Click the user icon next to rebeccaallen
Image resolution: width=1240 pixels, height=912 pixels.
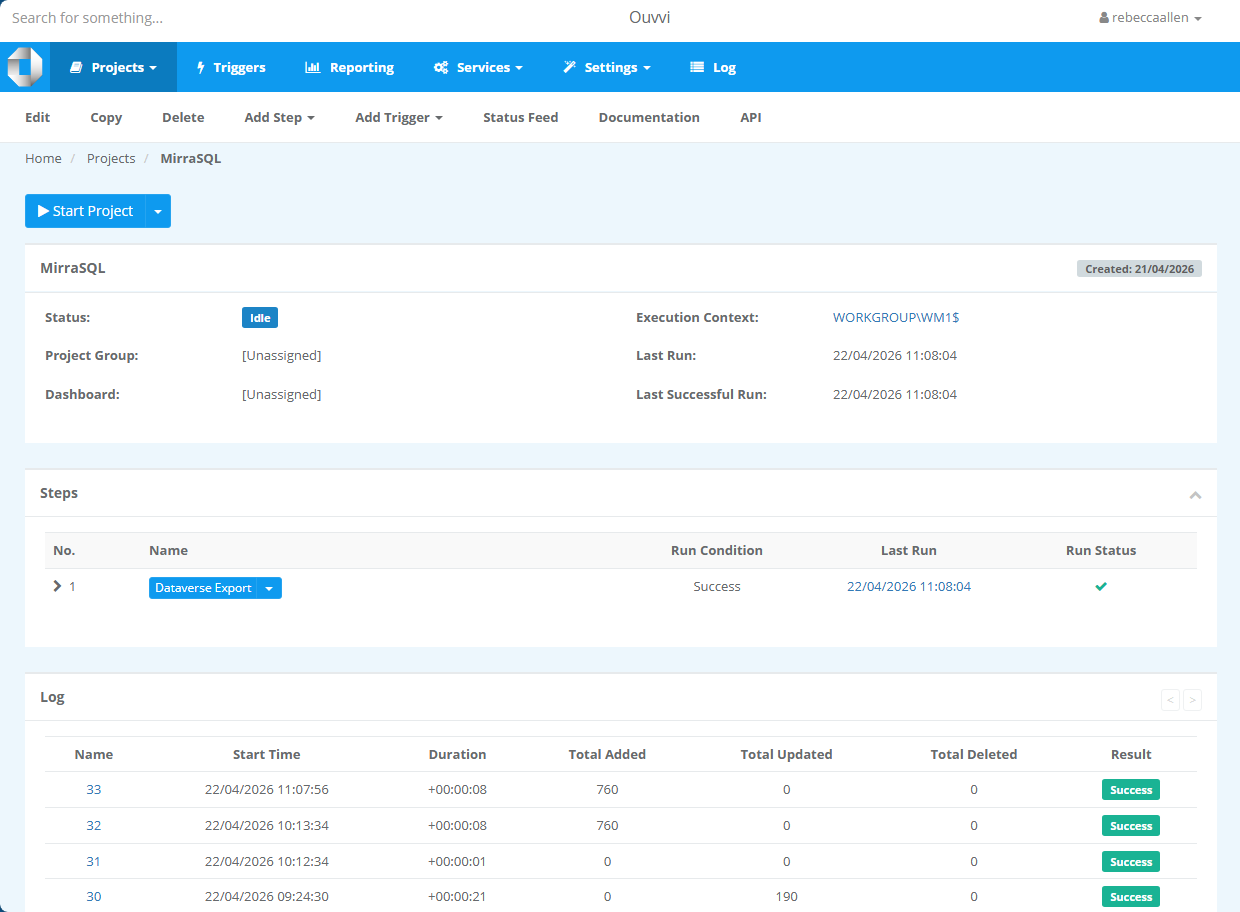tap(1104, 17)
